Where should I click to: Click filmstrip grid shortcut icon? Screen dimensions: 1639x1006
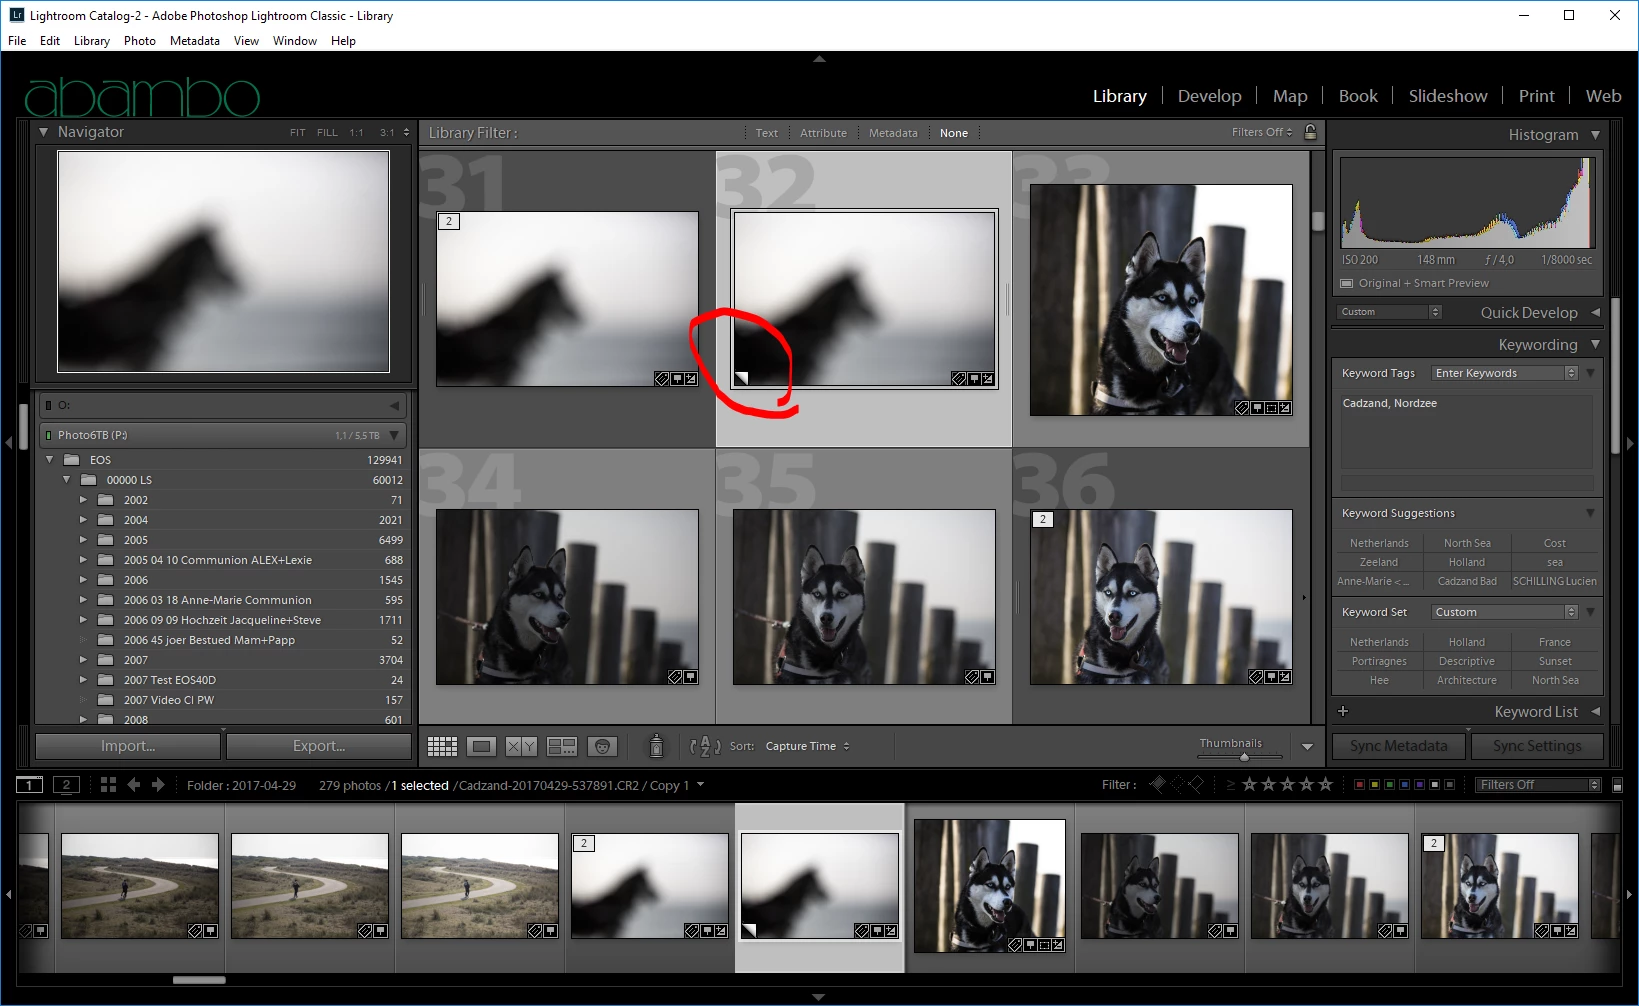pyautogui.click(x=108, y=785)
